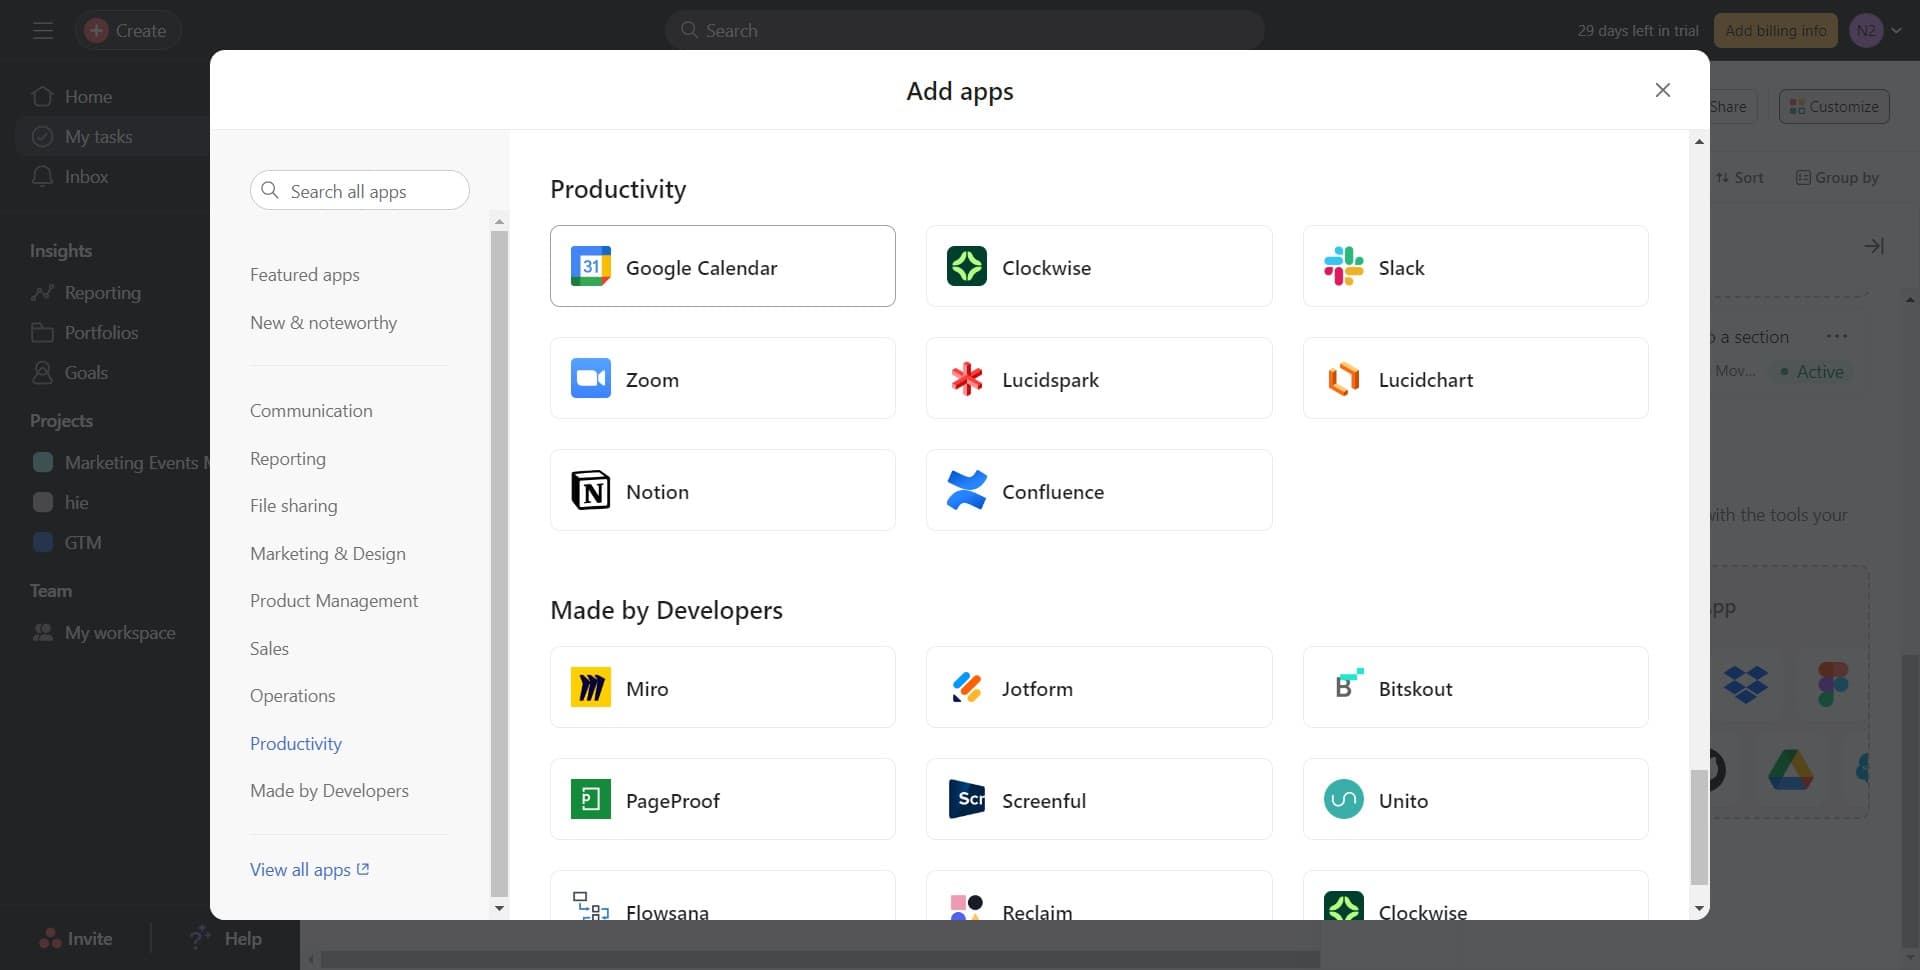Open the Sort options
The width and height of the screenshot is (1920, 970).
(1741, 177)
